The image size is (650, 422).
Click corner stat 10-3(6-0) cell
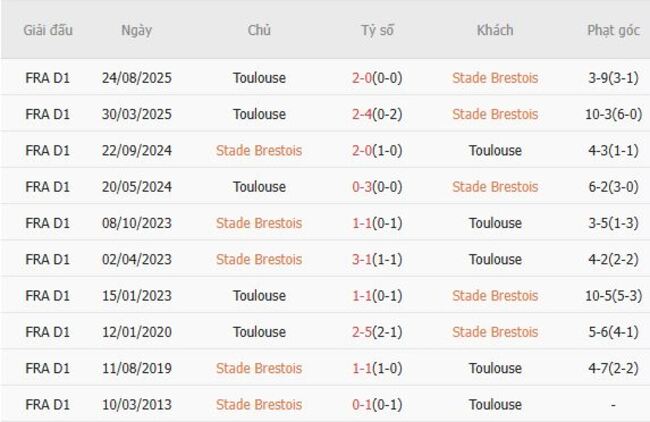click(x=613, y=114)
